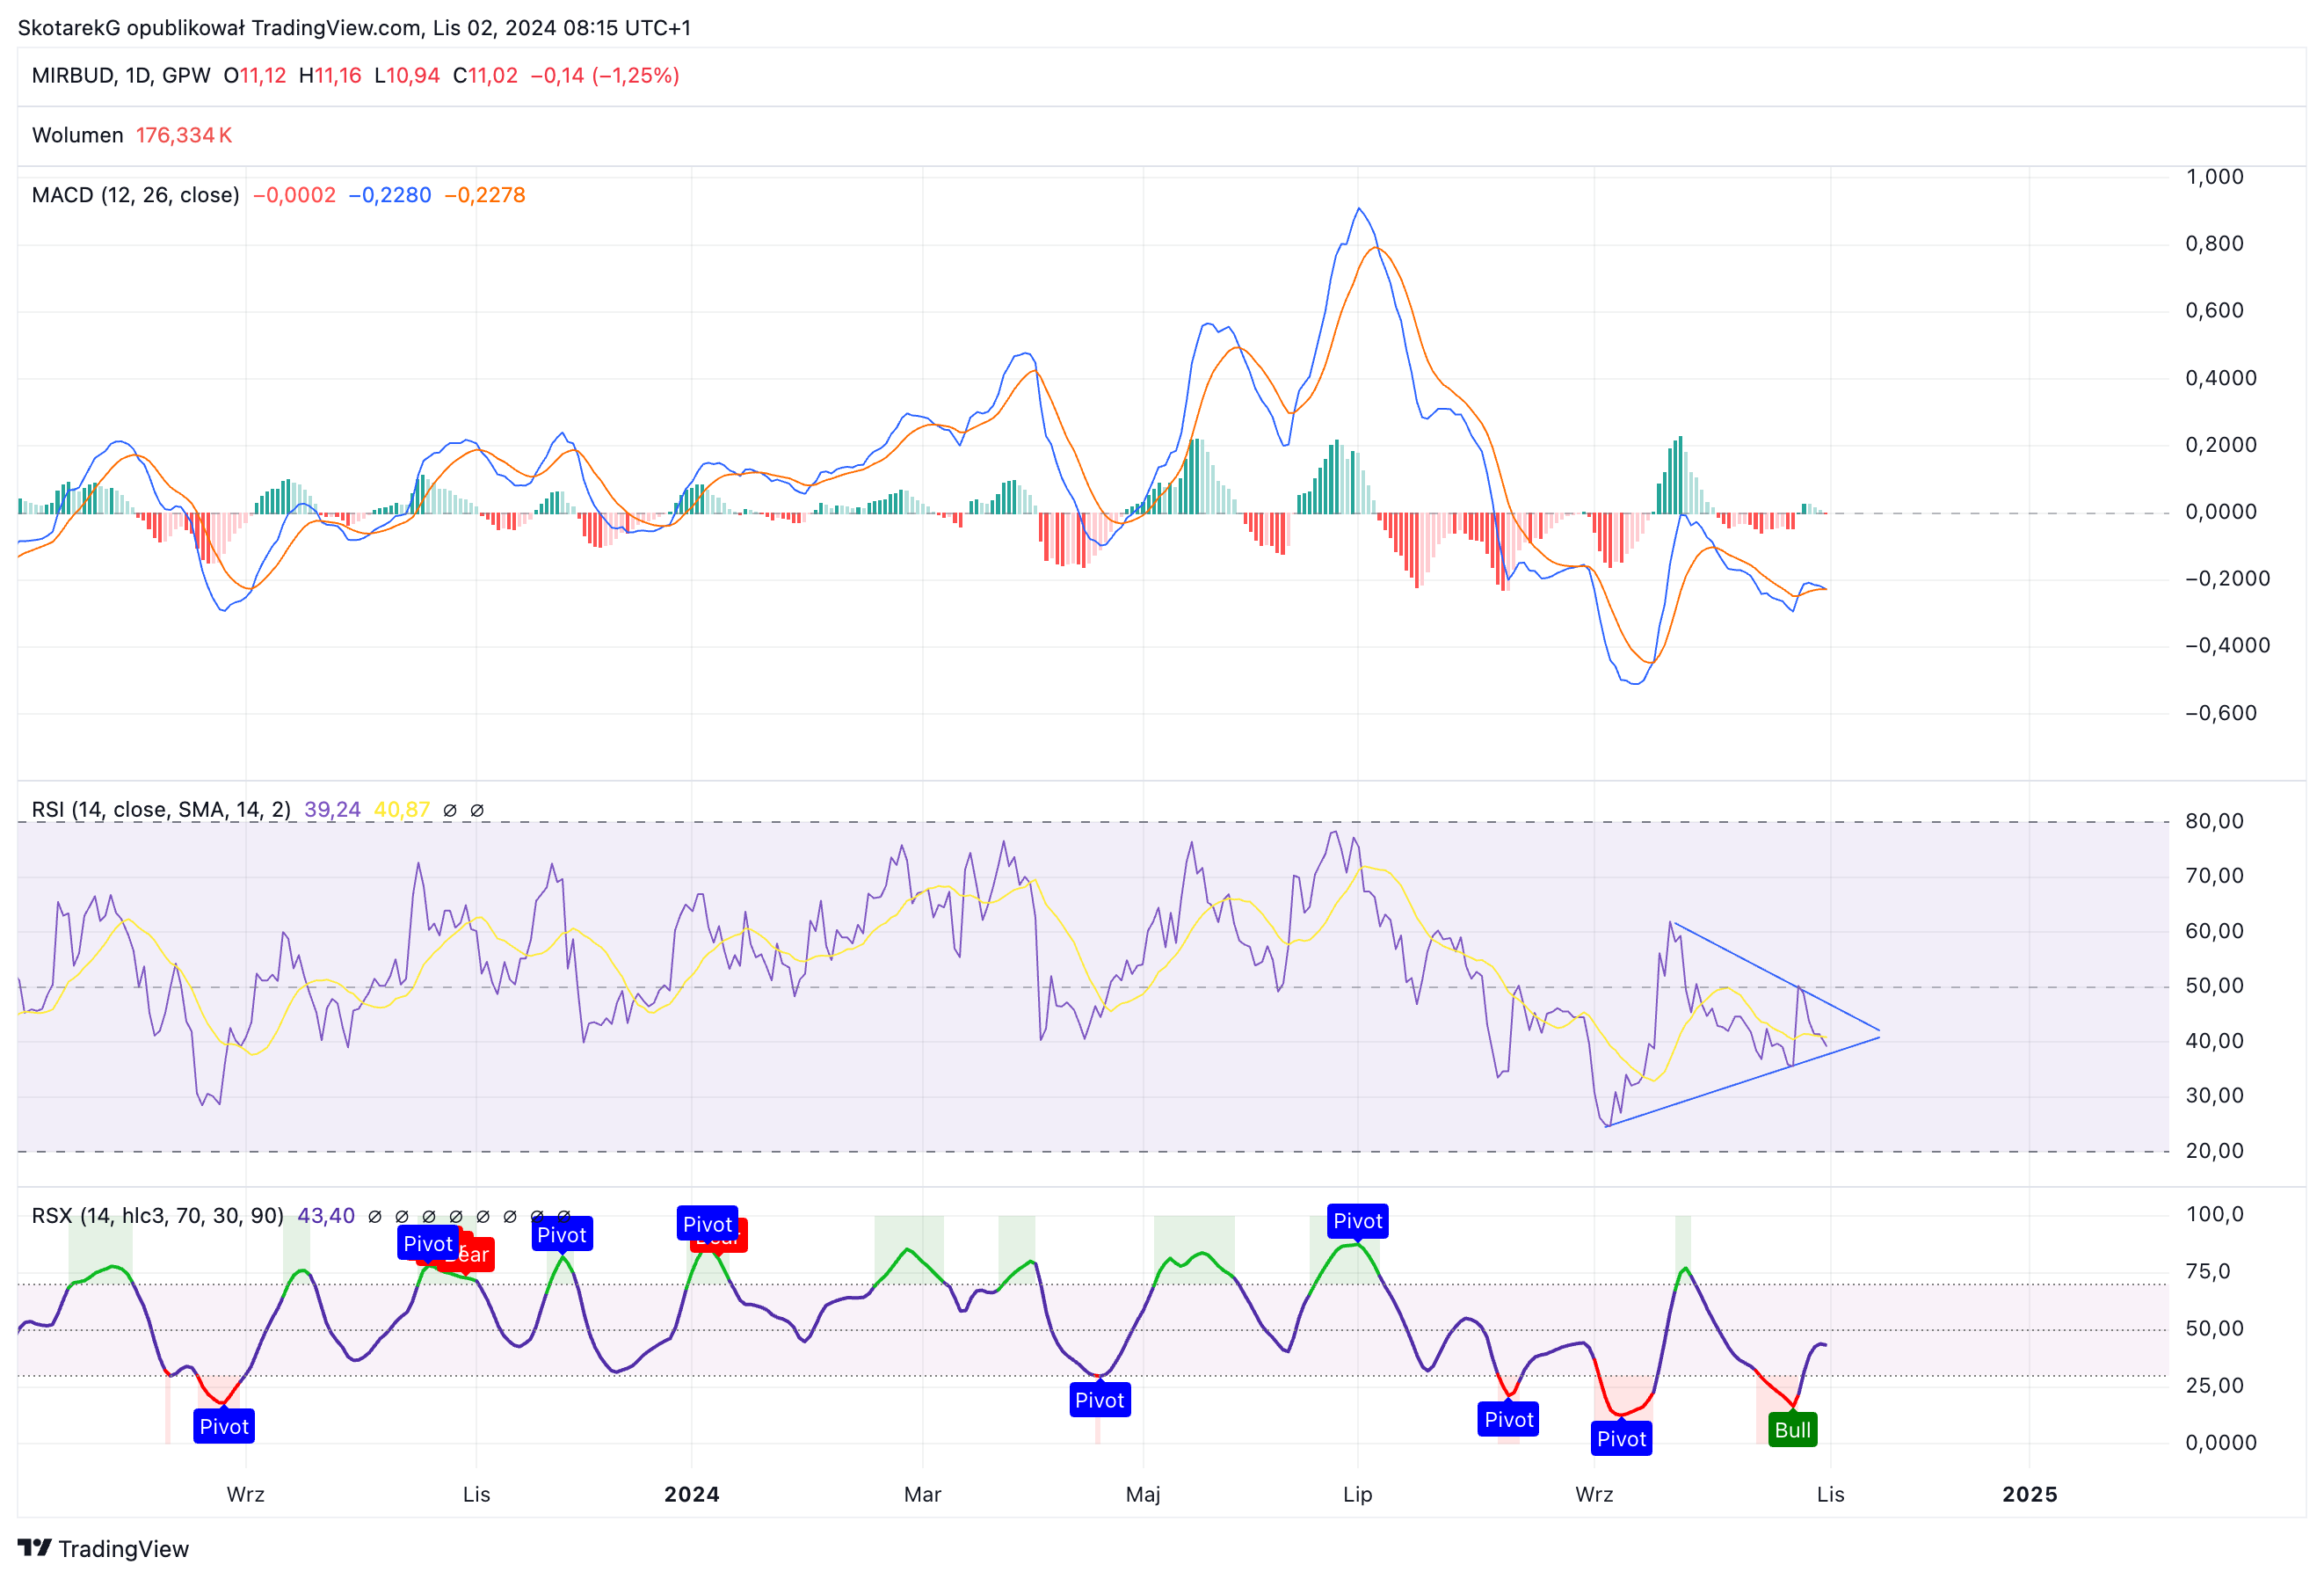Click the 20,00 level on RSI scale
The width and height of the screenshot is (2324, 1579).
pos(2214,1151)
